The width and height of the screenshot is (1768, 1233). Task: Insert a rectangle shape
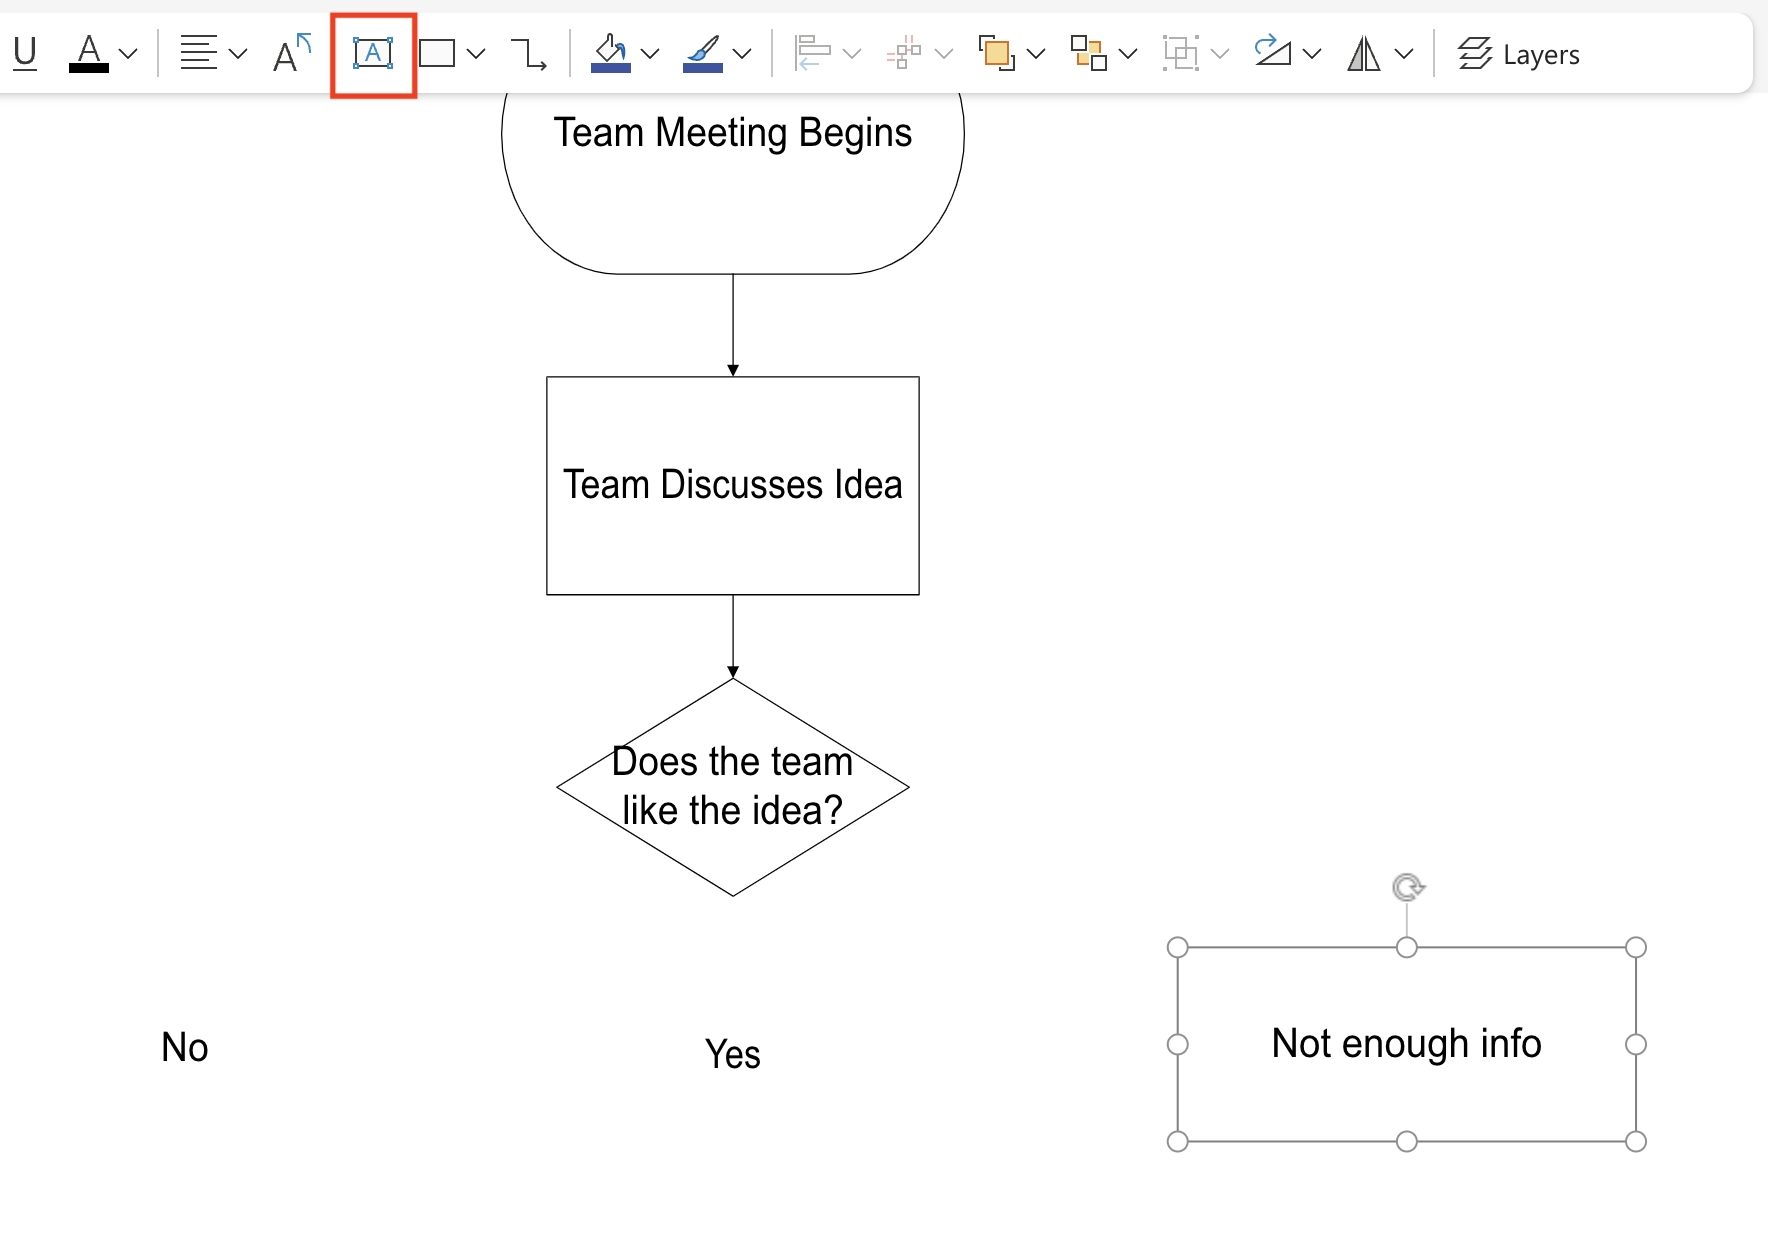pyautogui.click(x=437, y=53)
